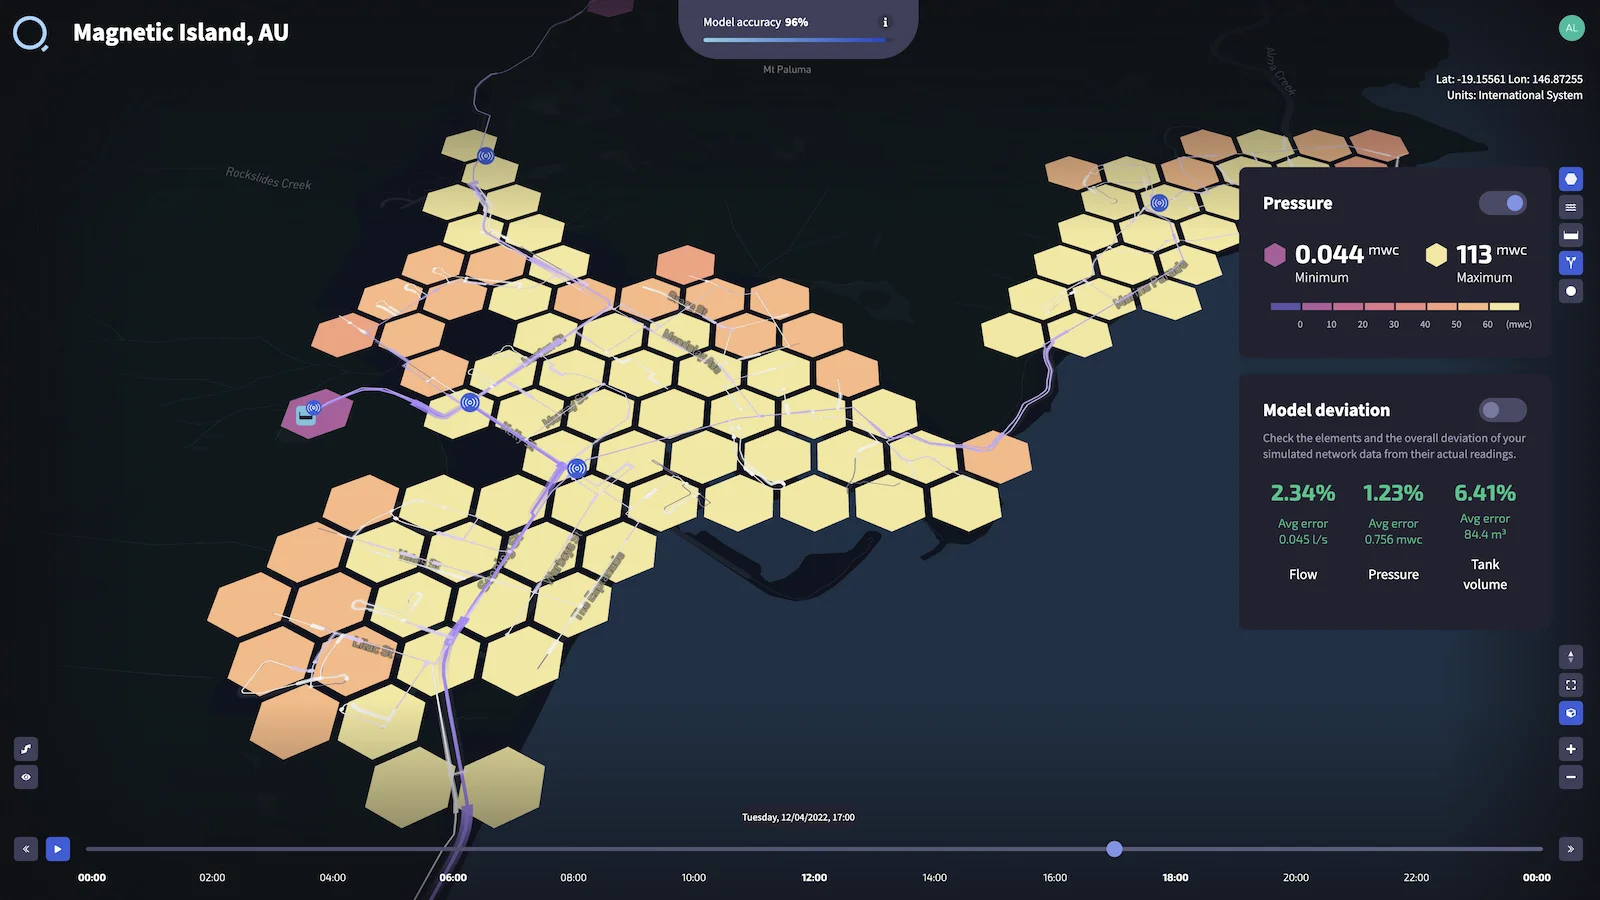The height and width of the screenshot is (900, 1600).
Task: Skip forward with double right chevron
Action: point(1571,849)
